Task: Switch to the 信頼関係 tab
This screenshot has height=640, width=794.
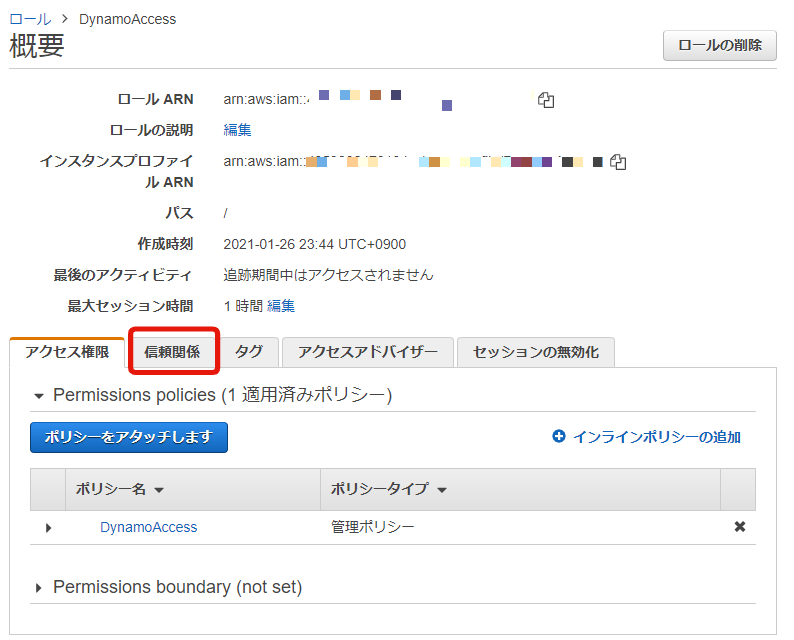Action: point(172,352)
